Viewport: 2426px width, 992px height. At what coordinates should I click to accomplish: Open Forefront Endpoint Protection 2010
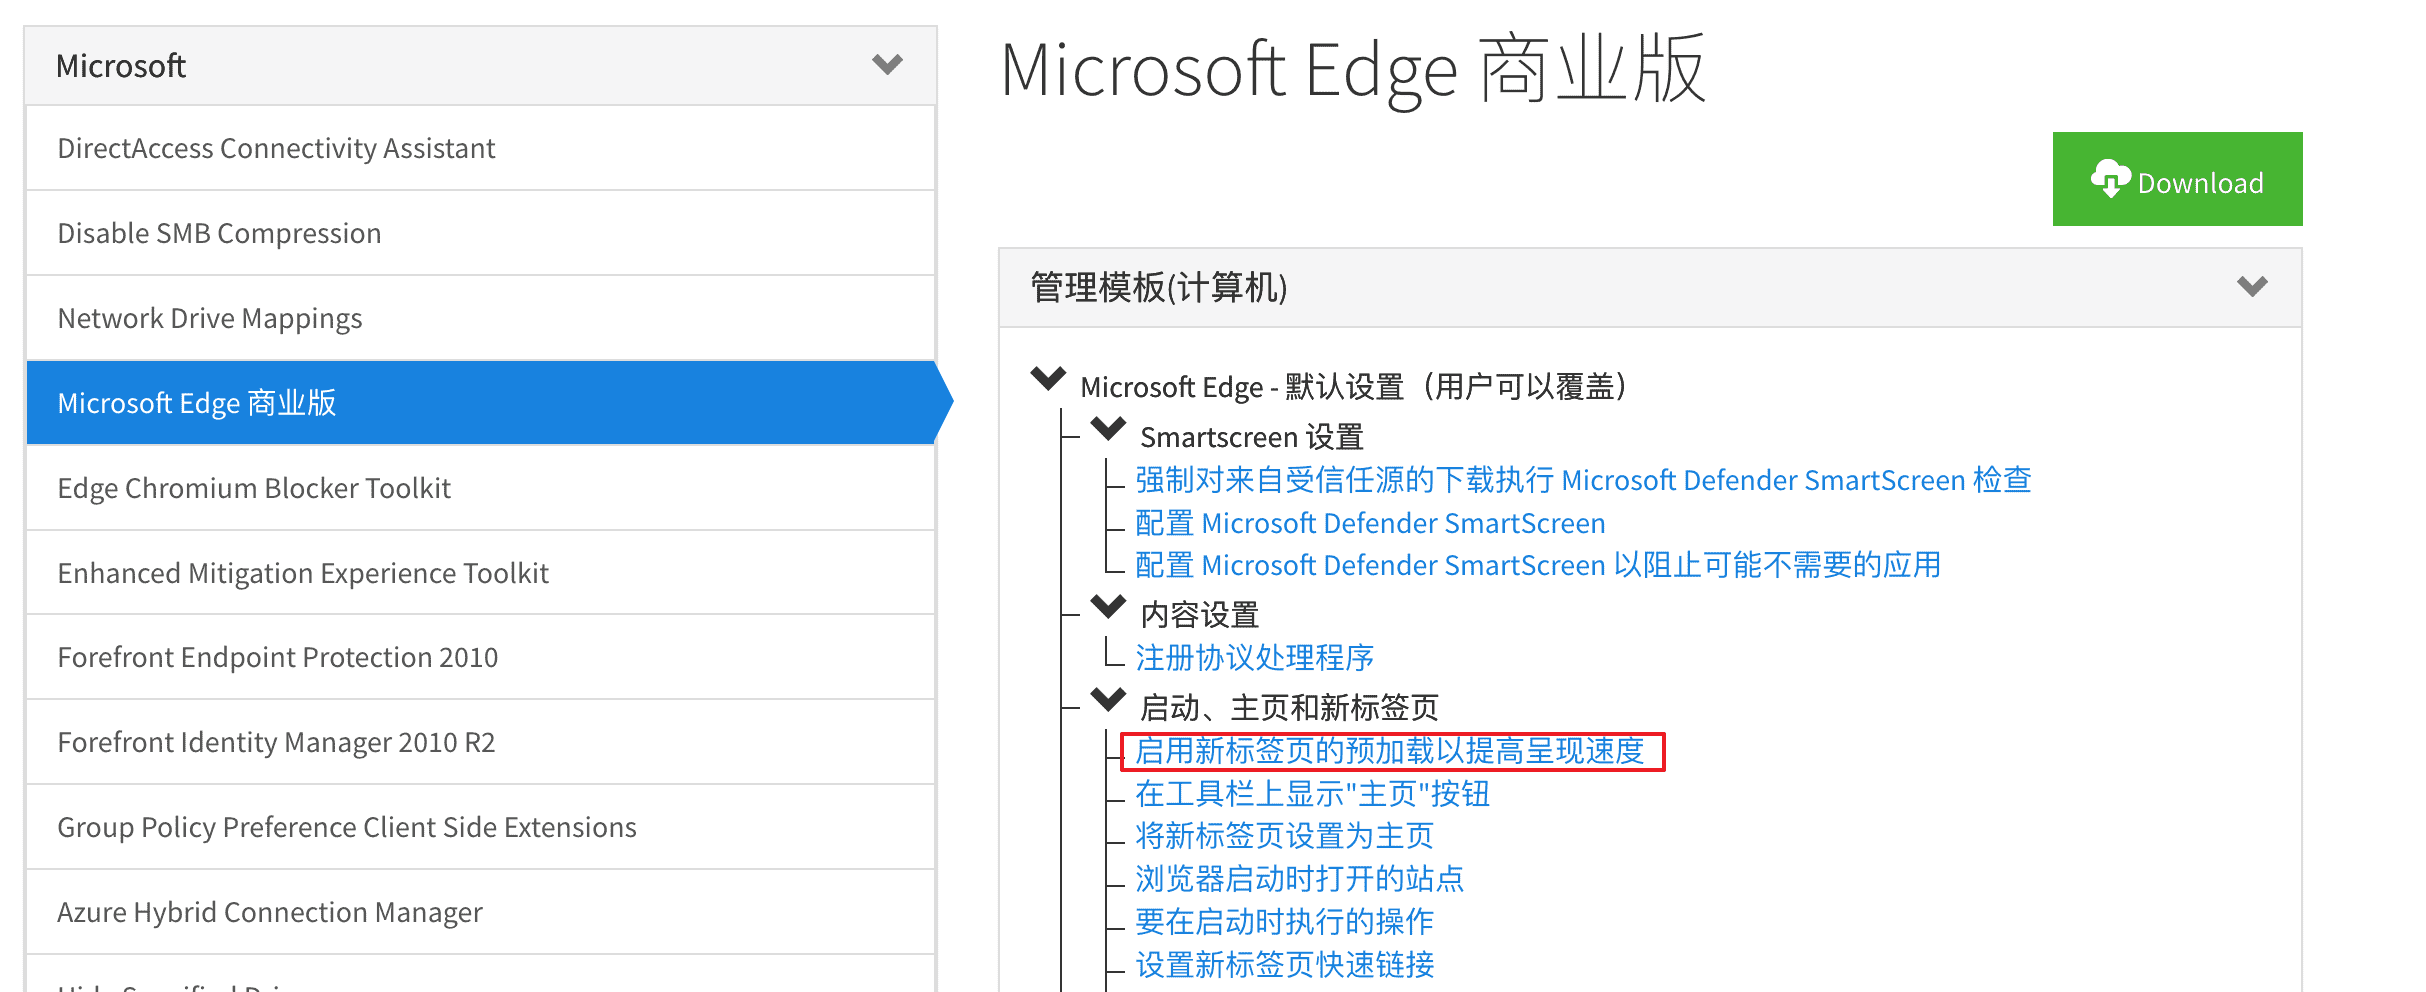pyautogui.click(x=277, y=658)
